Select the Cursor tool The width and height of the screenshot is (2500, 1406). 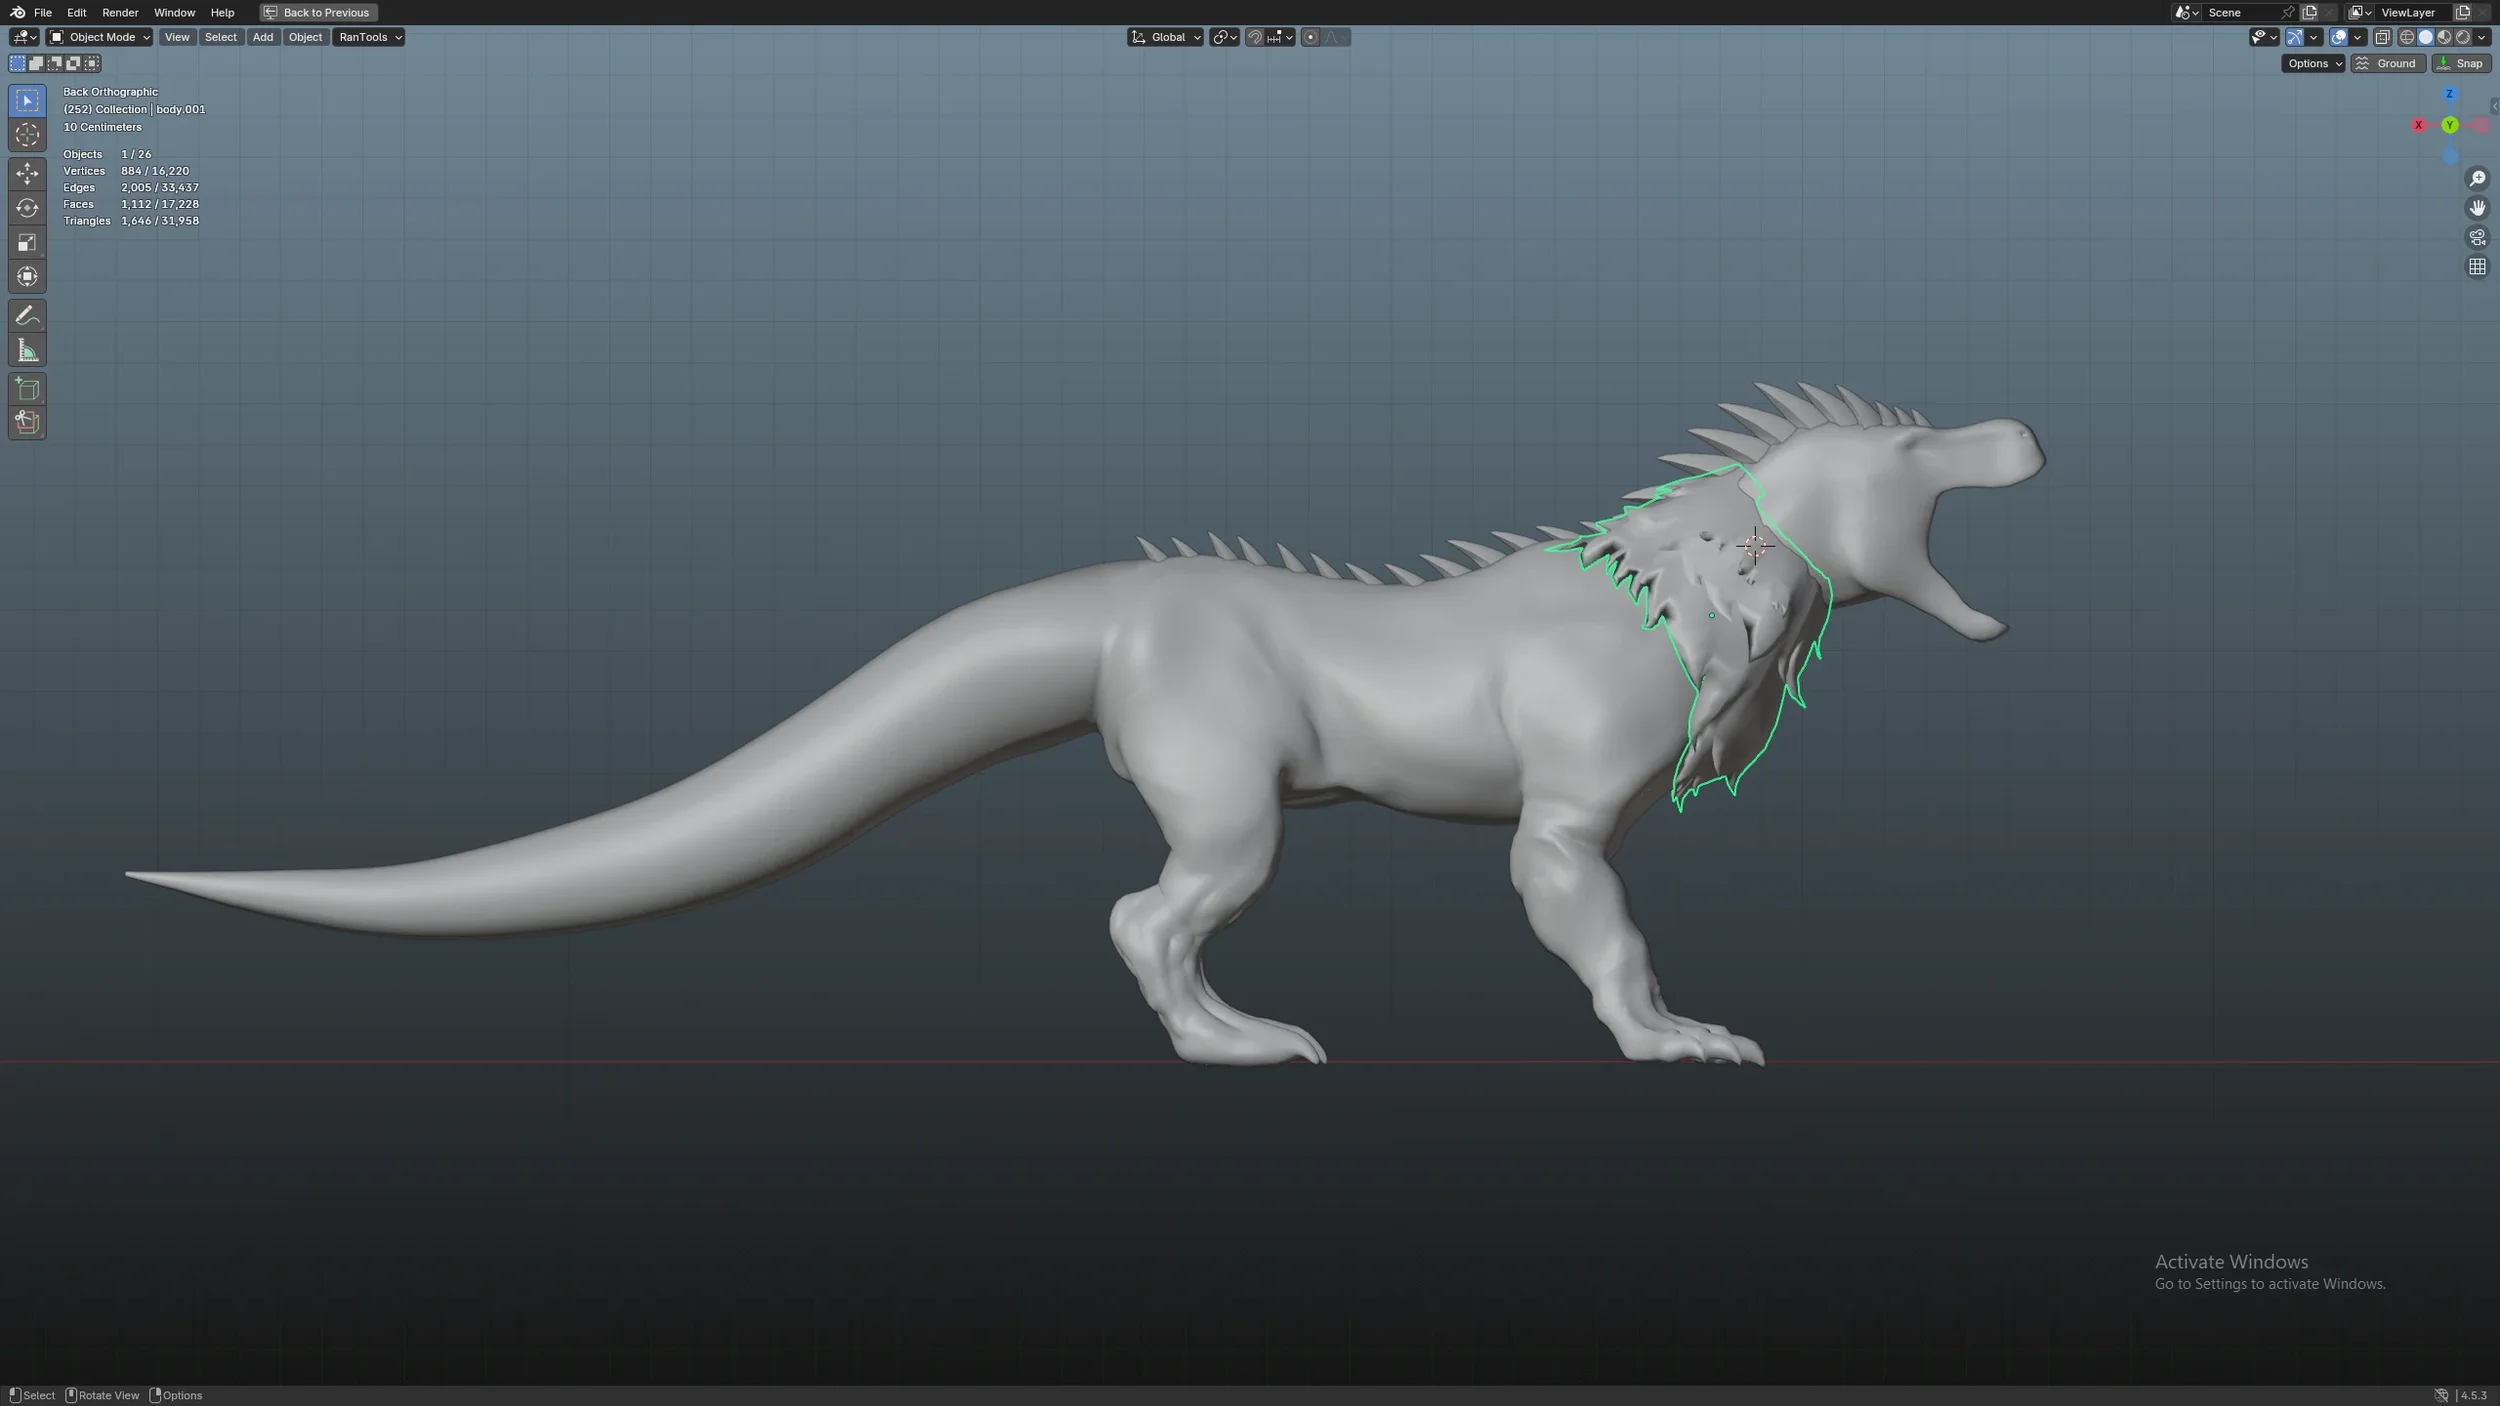pyautogui.click(x=27, y=134)
